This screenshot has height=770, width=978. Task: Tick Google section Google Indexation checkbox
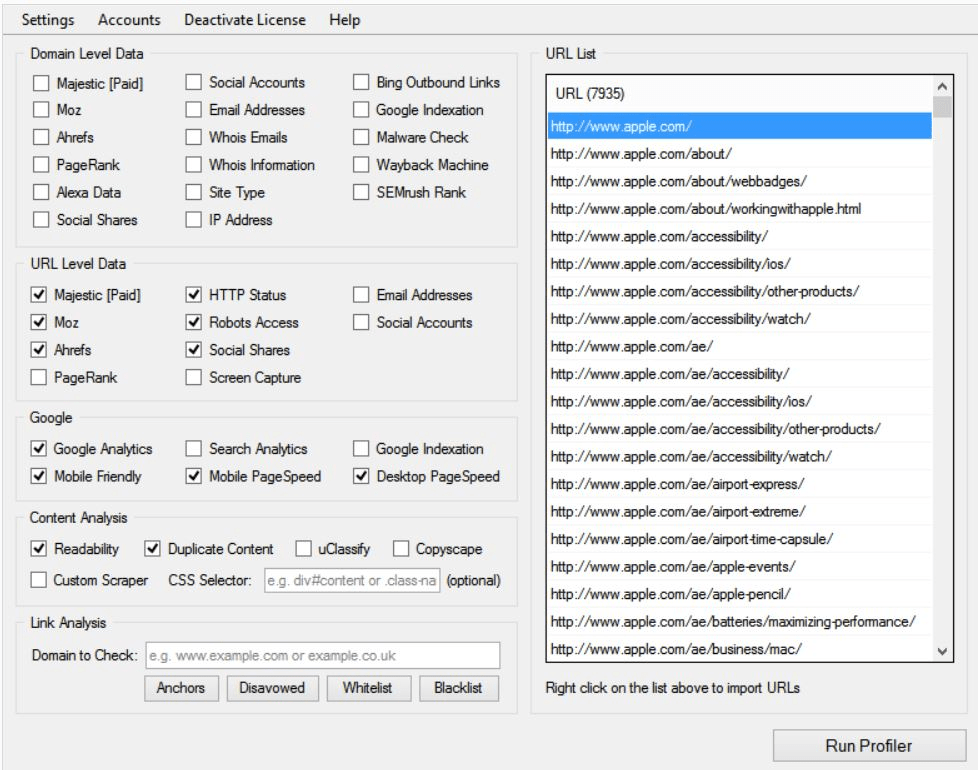(361, 448)
